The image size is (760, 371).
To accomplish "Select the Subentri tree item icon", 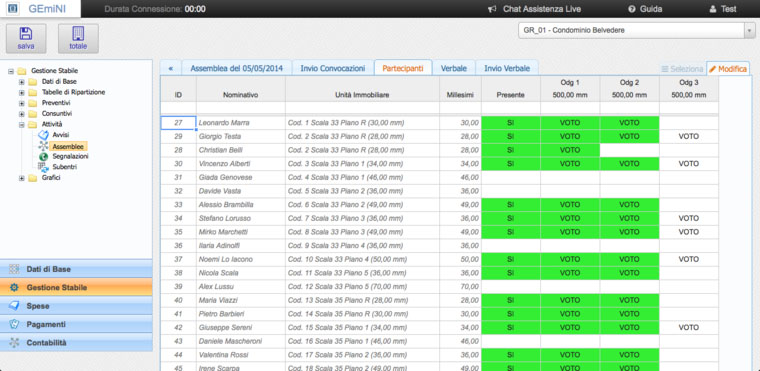I will tap(43, 167).
